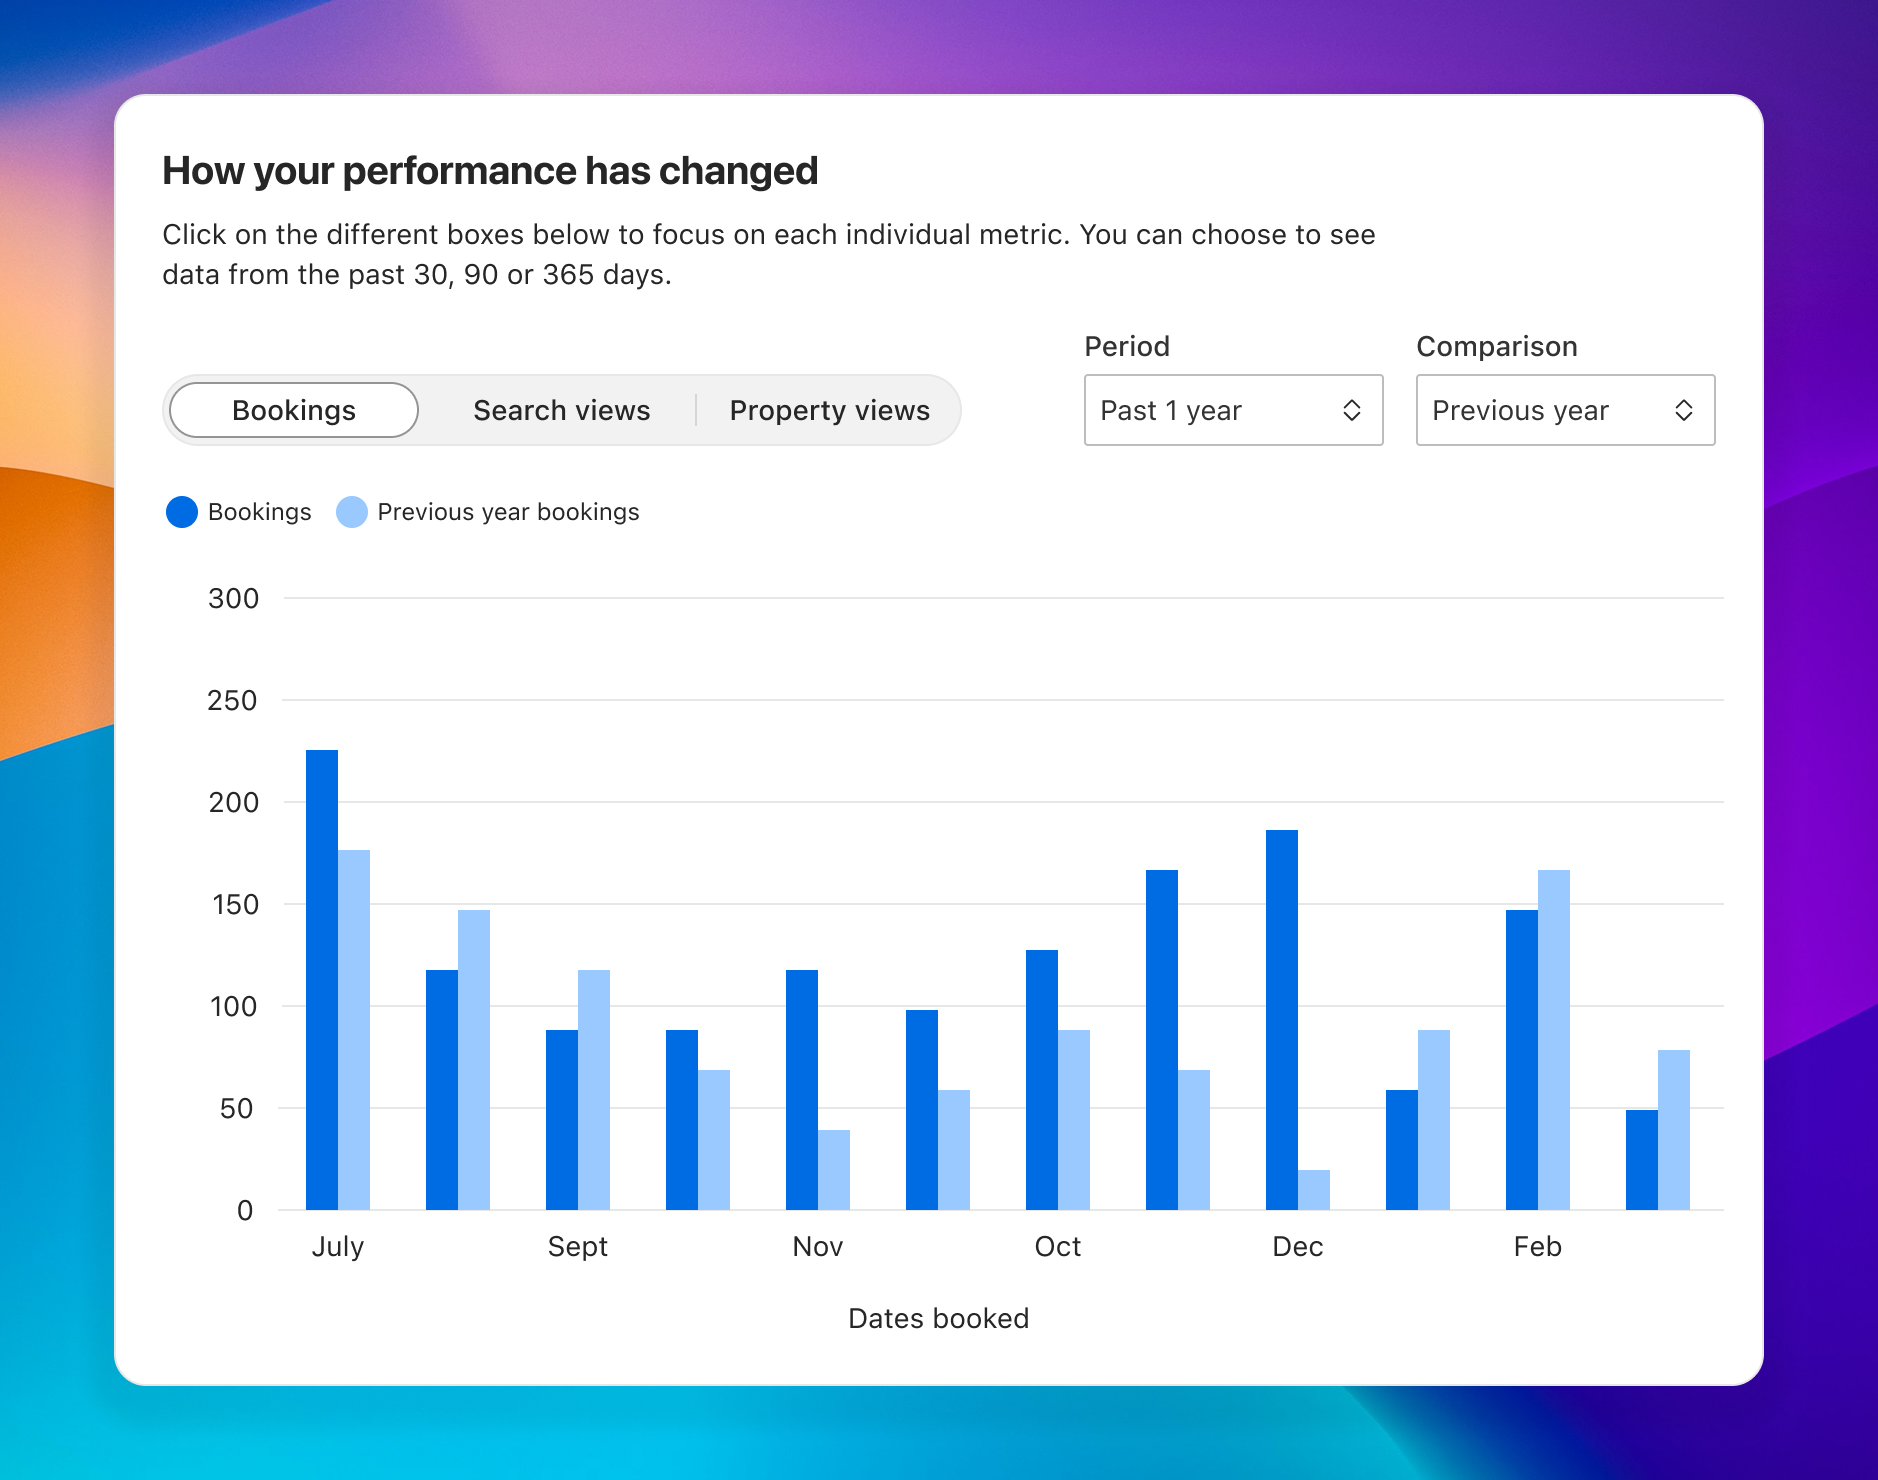Click the light blue previous year bar for Feb

1554,1040
